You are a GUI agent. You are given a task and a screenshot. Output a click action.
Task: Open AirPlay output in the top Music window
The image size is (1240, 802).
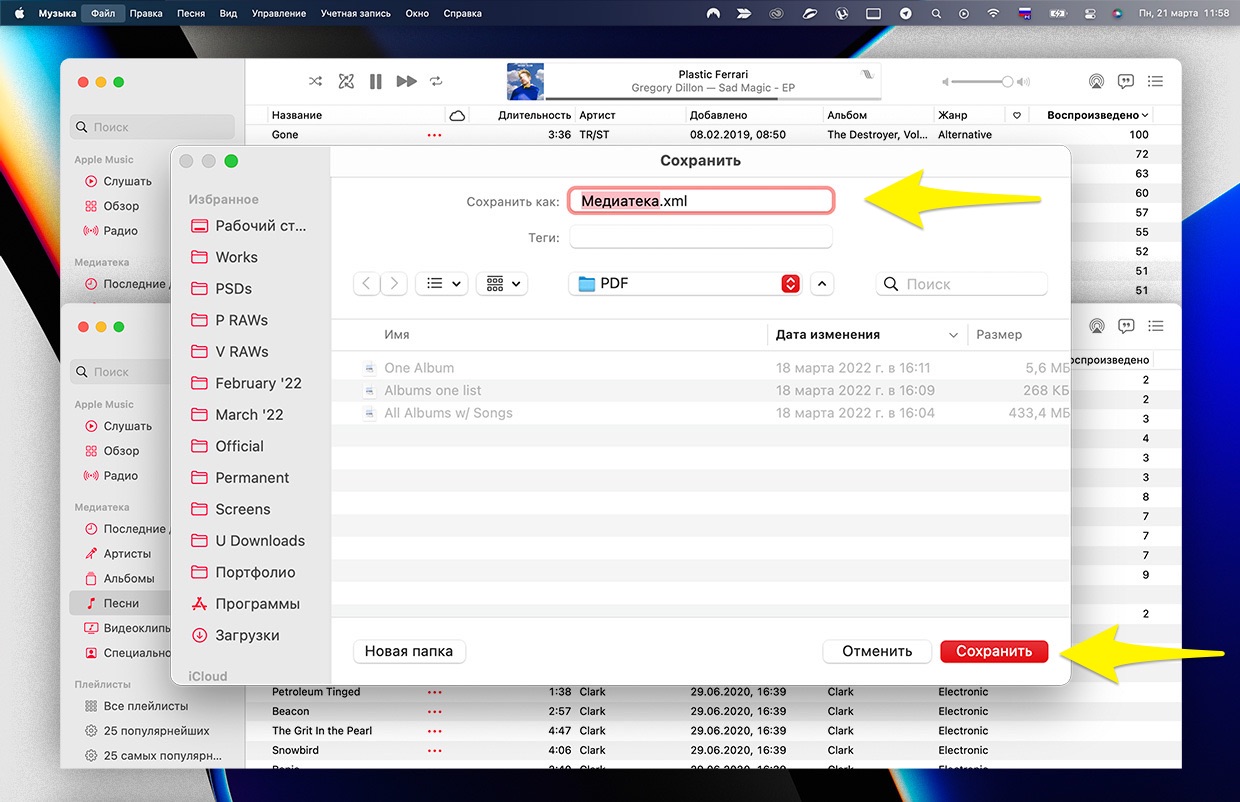1096,81
